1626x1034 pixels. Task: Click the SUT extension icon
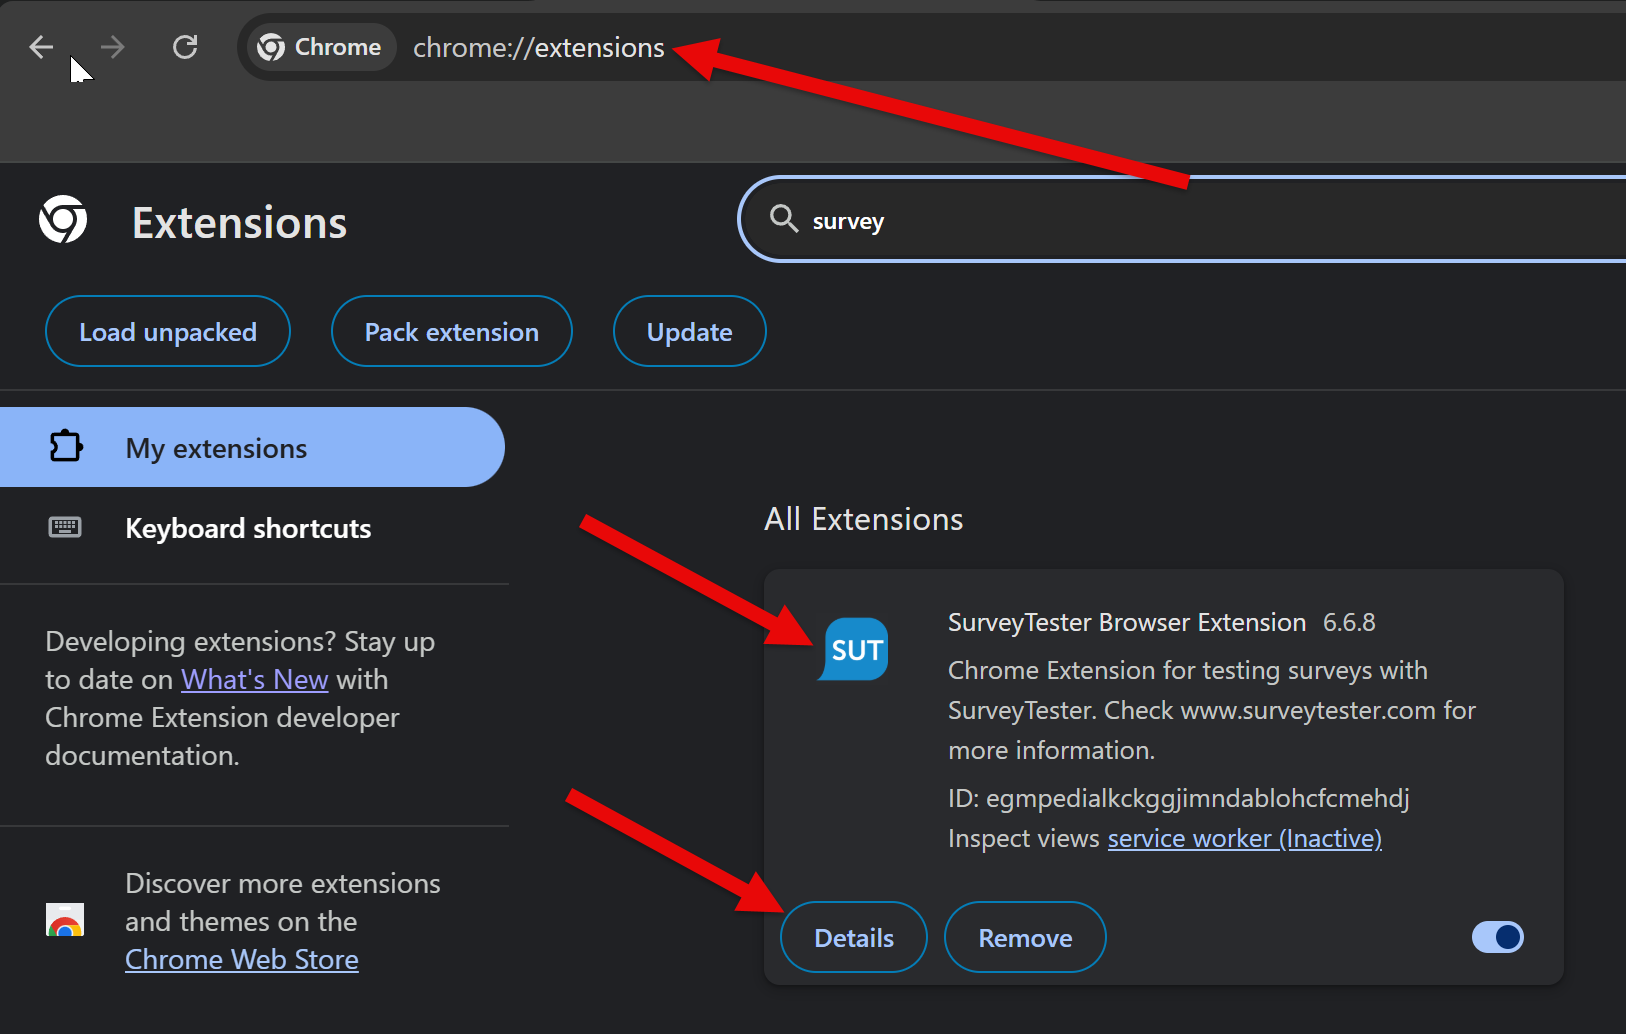coord(854,650)
